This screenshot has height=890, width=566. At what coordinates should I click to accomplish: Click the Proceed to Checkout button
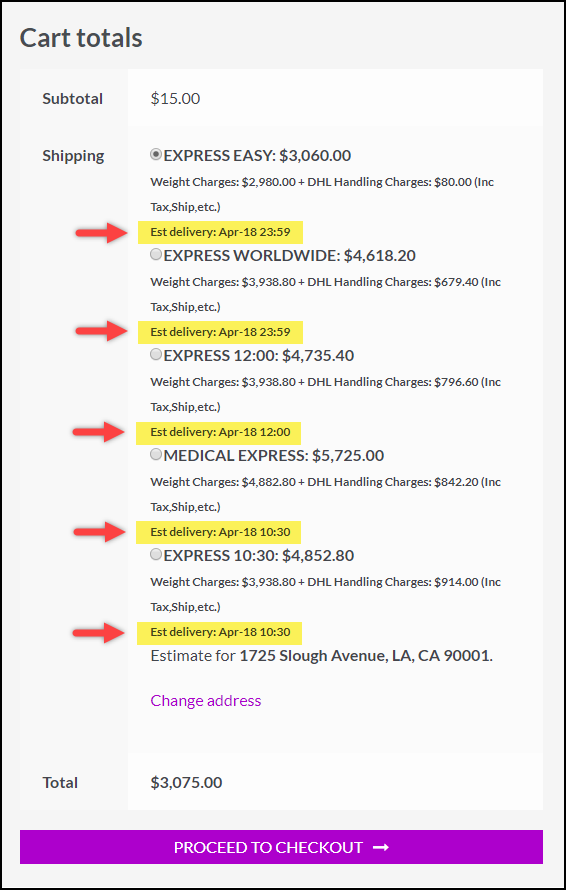[281, 847]
